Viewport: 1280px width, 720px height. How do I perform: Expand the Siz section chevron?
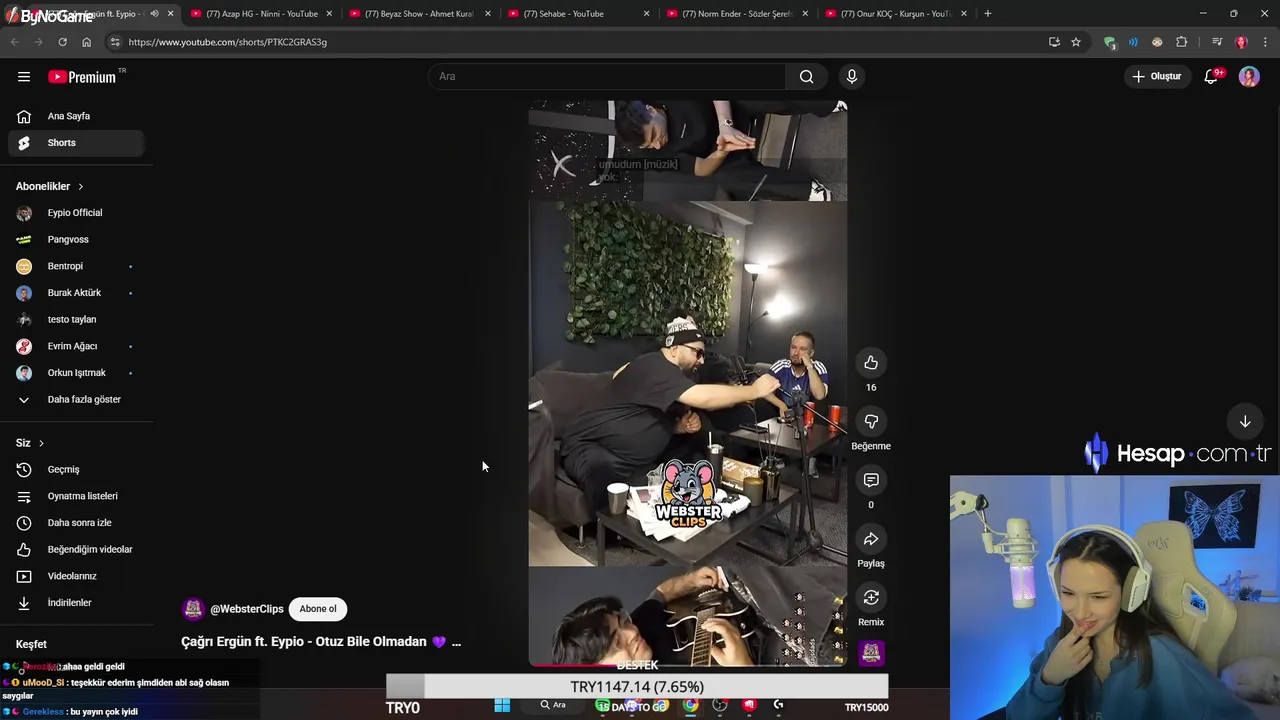(41, 443)
